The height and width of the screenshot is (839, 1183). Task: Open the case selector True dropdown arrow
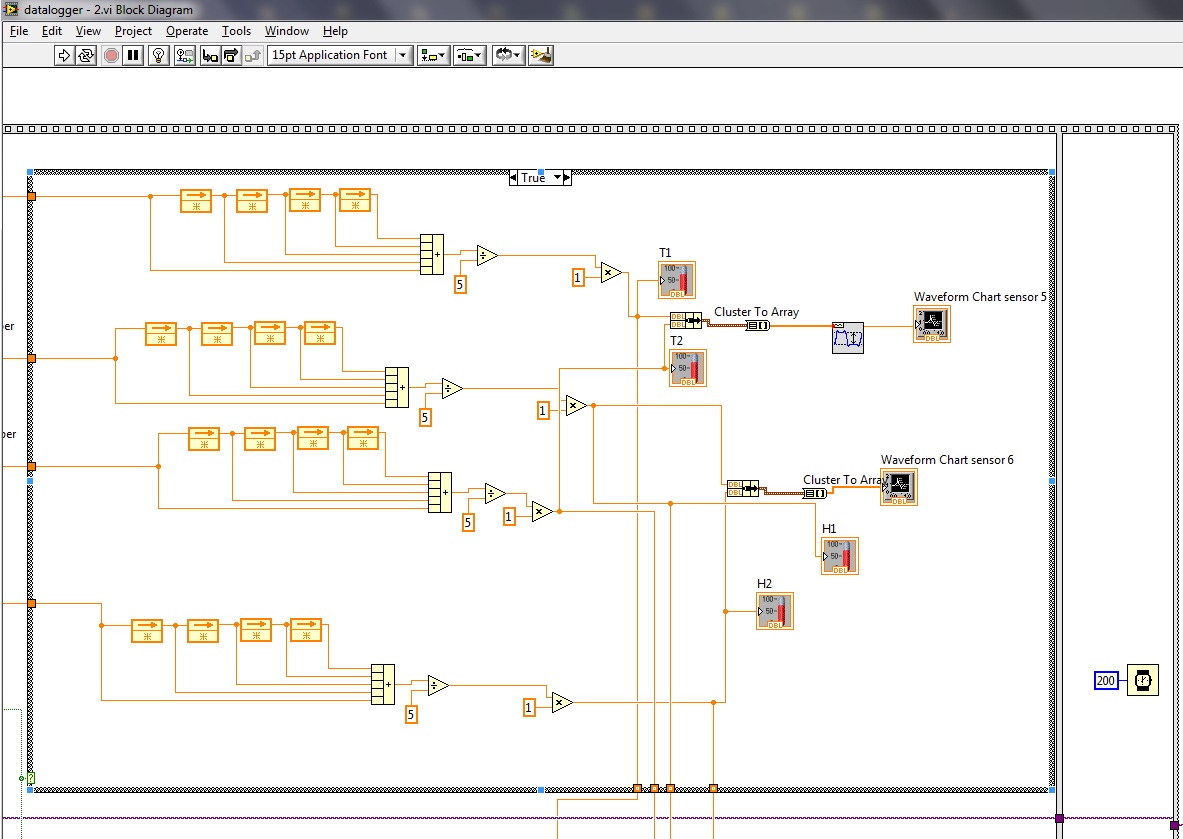[558, 178]
